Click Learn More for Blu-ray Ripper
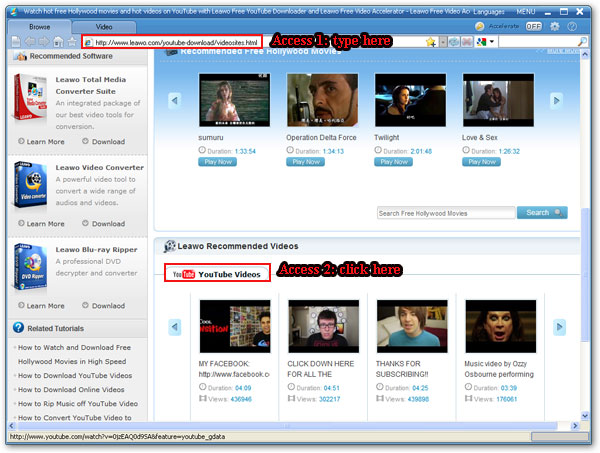Viewport: 600px width, 453px height. coord(41,306)
